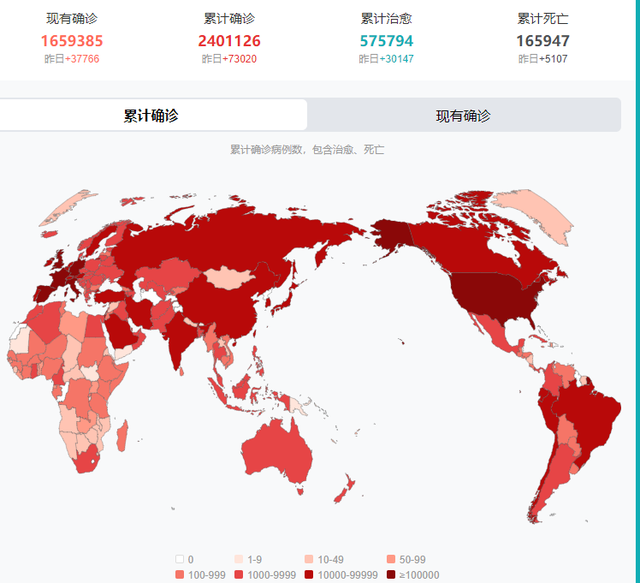Image resolution: width=640 pixels, height=583 pixels.
Task: Click yesterday's increase +5107
Action: (553, 59)
